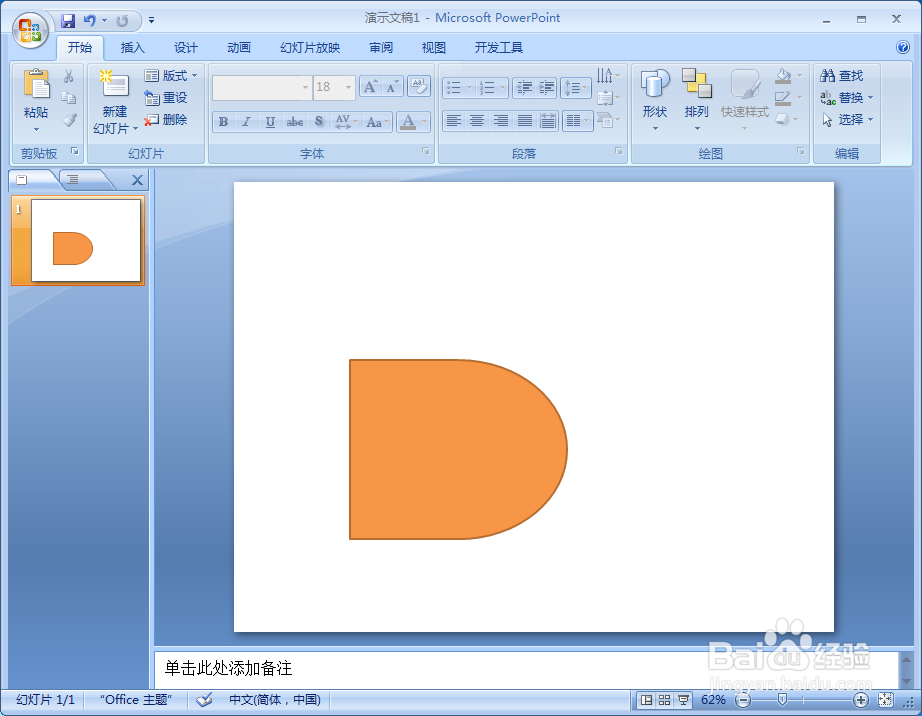
Task: Click the Redo icon in quick access toolbar
Action: pos(122,21)
